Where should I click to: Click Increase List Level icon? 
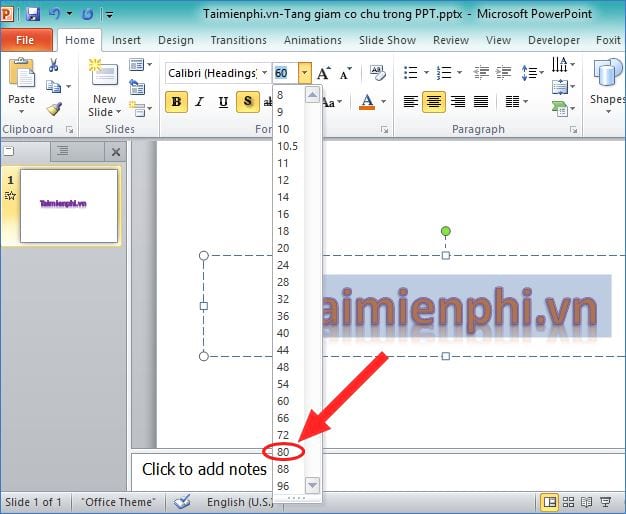coord(503,73)
